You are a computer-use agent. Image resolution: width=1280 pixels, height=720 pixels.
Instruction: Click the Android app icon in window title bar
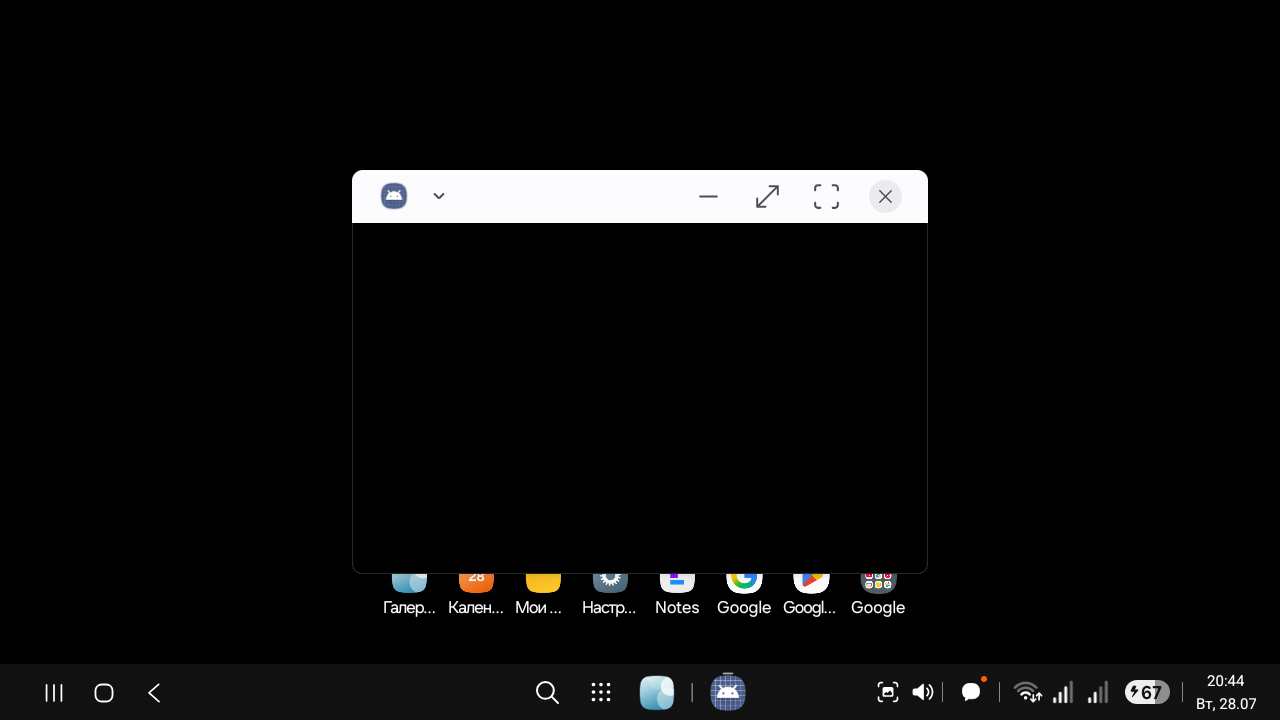(394, 196)
